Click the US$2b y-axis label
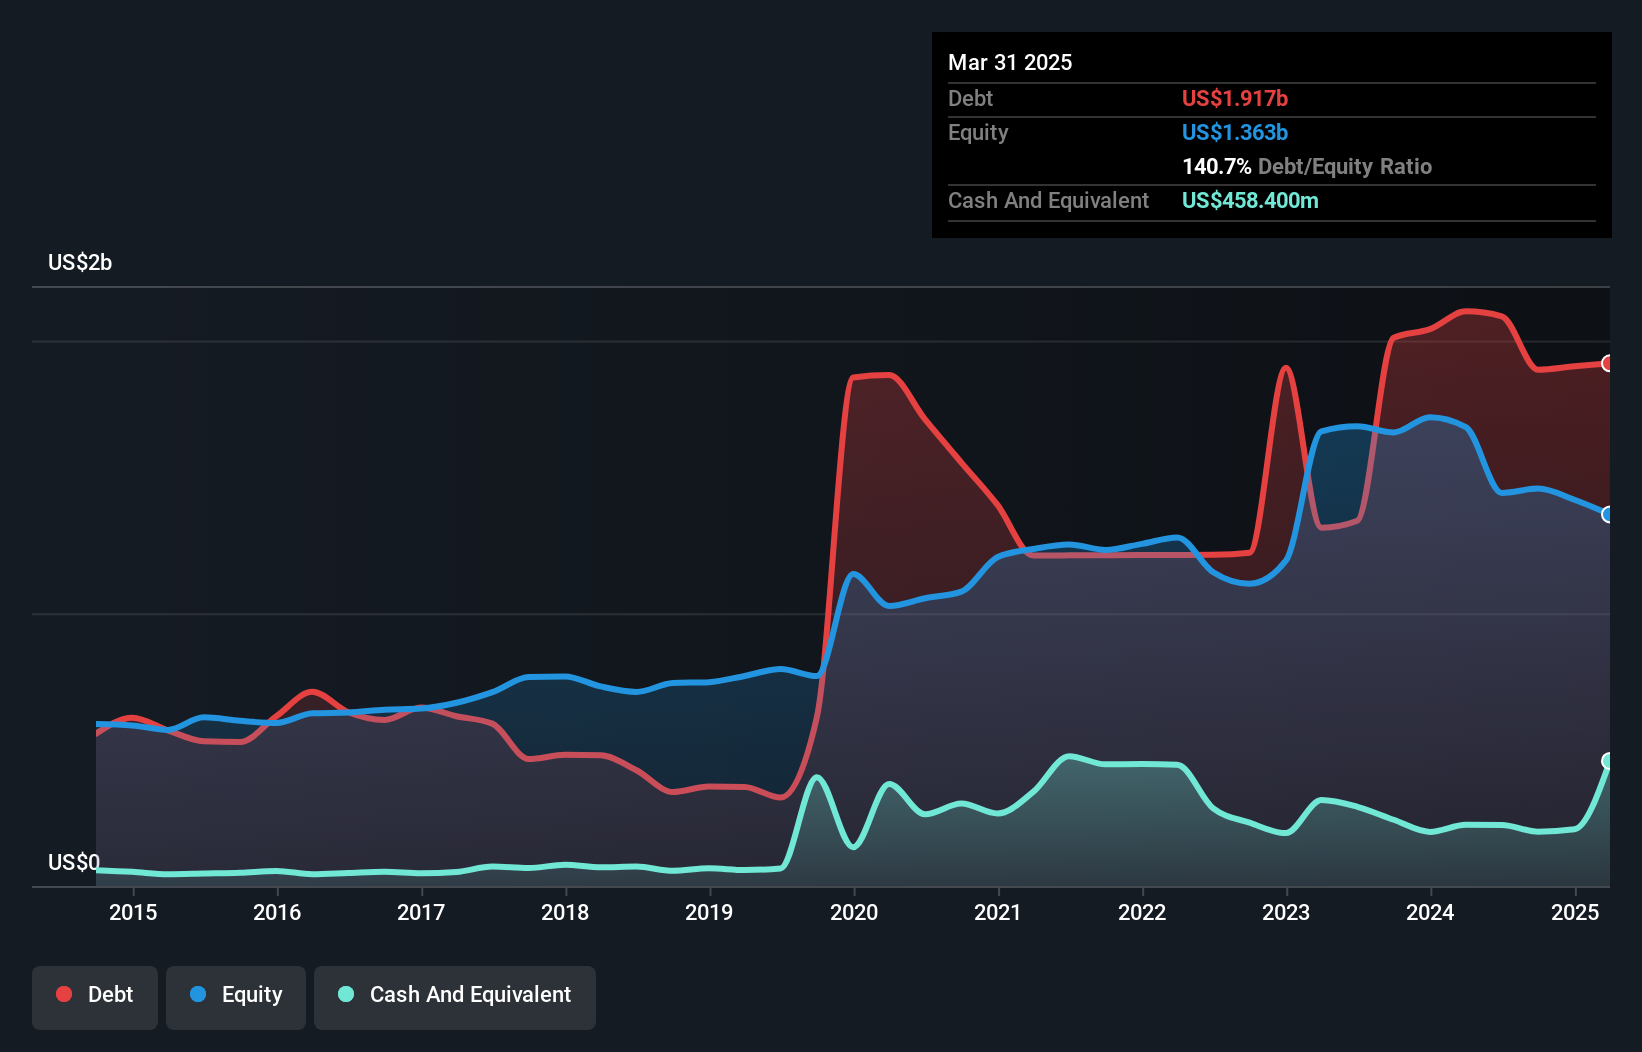Viewport: 1642px width, 1052px height. pos(80,262)
